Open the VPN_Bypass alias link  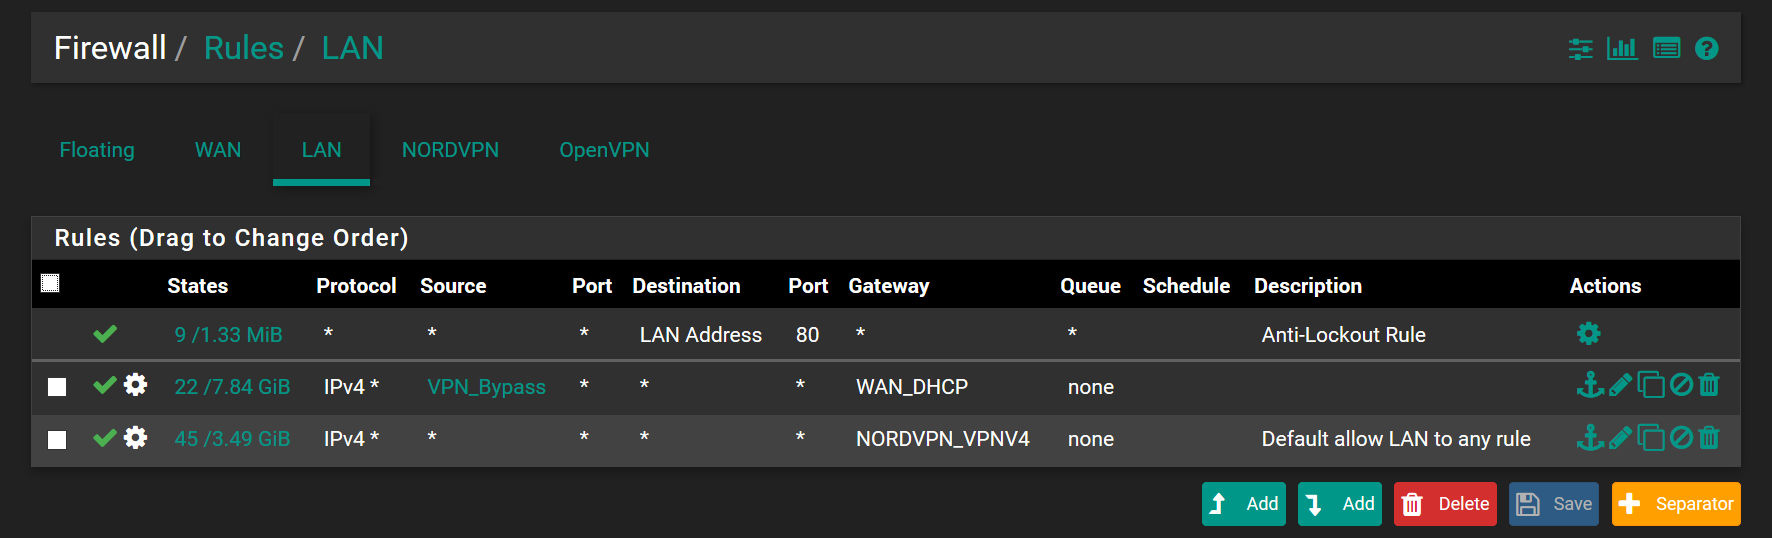point(487,387)
